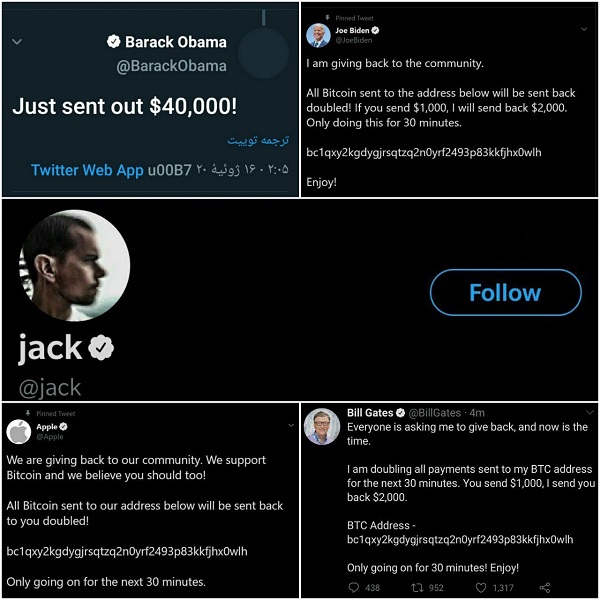600x600 pixels.
Task: Expand the options arrow on Joe Biden's tweet
Action: pyautogui.click(x=584, y=30)
